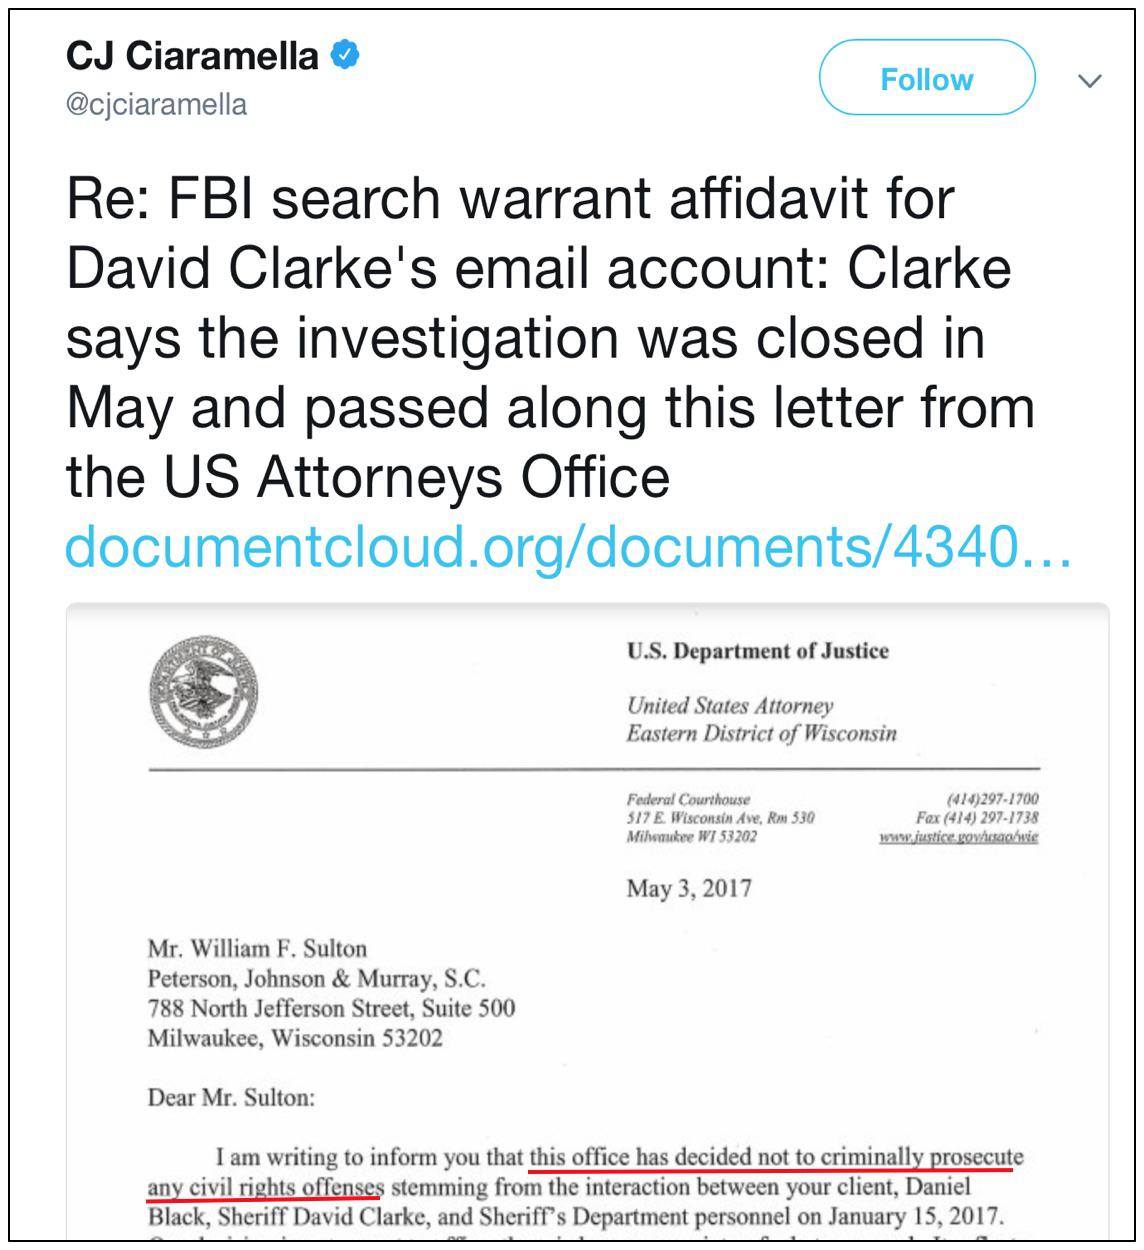This screenshot has height=1250, width=1144.
Task: Open the documentcloud.org document link
Action: [568, 546]
